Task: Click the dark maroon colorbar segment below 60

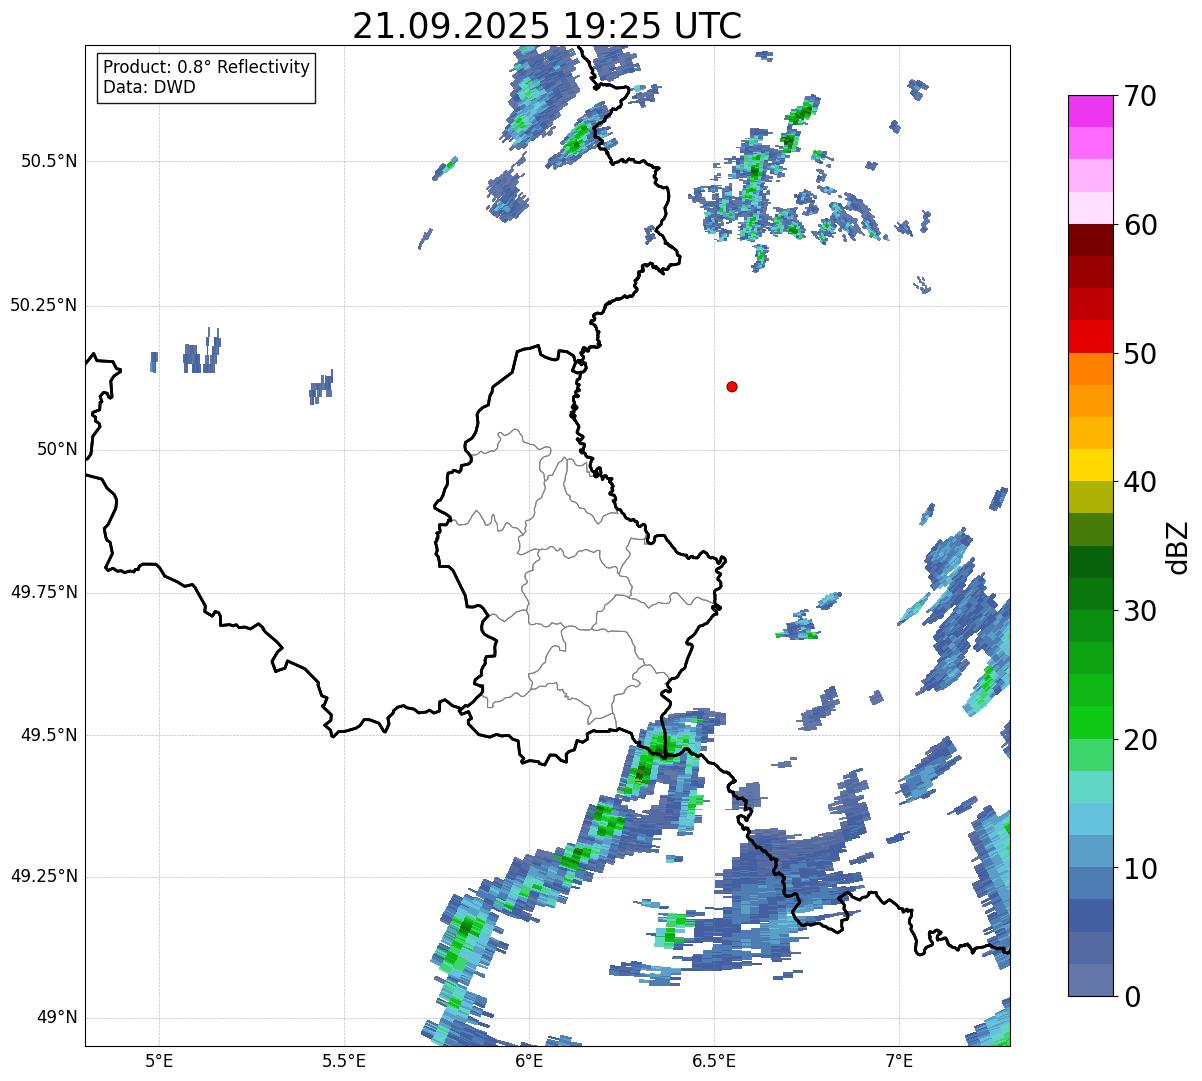Action: pos(1091,240)
